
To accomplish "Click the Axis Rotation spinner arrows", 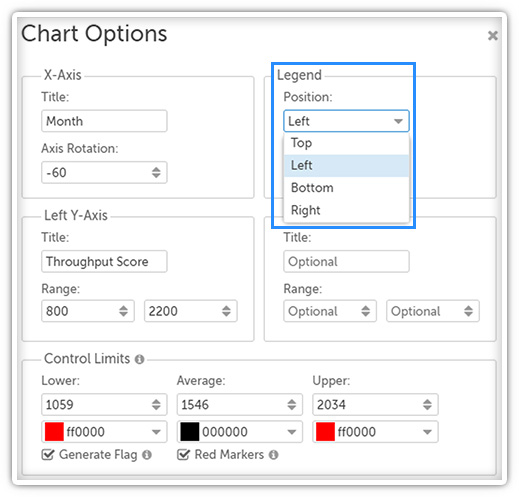I will pos(156,172).
